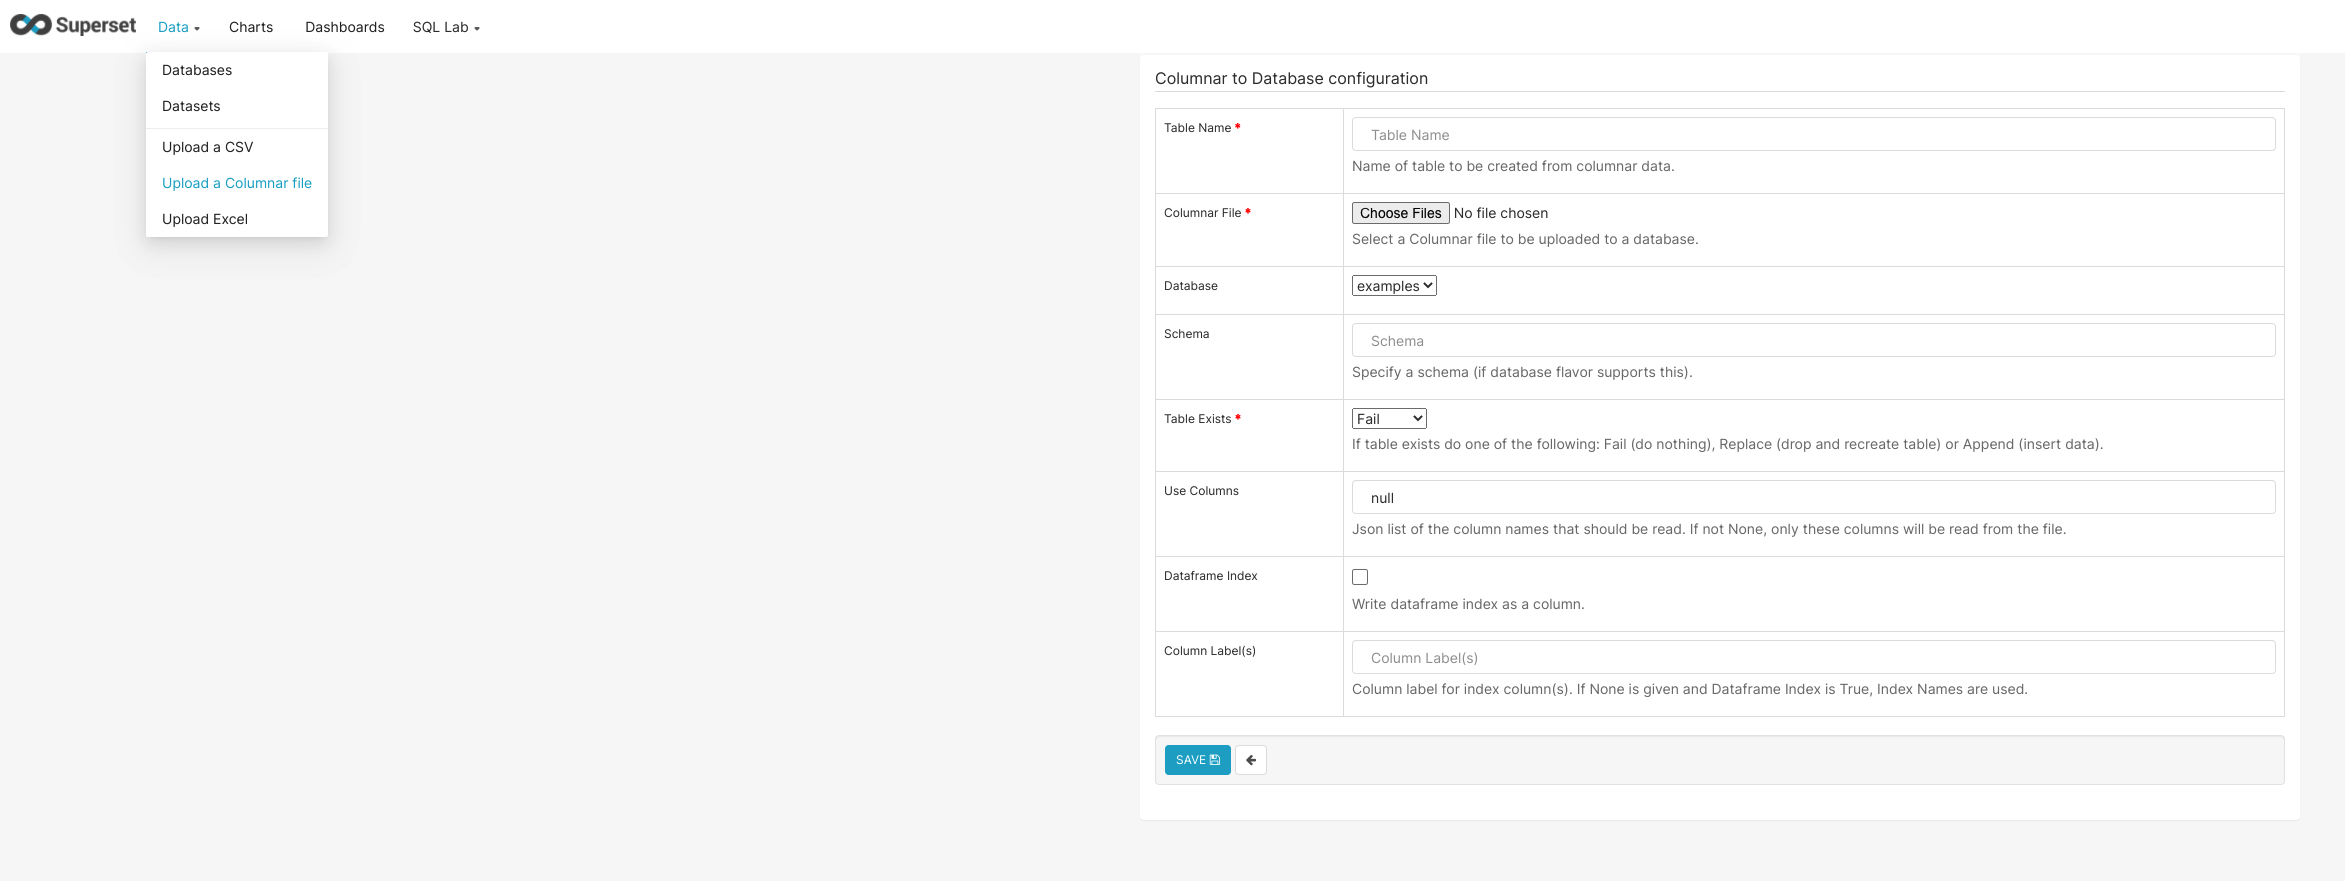Enable the Dataframe Index checkbox
This screenshot has width=2345, height=881.
click(1360, 577)
